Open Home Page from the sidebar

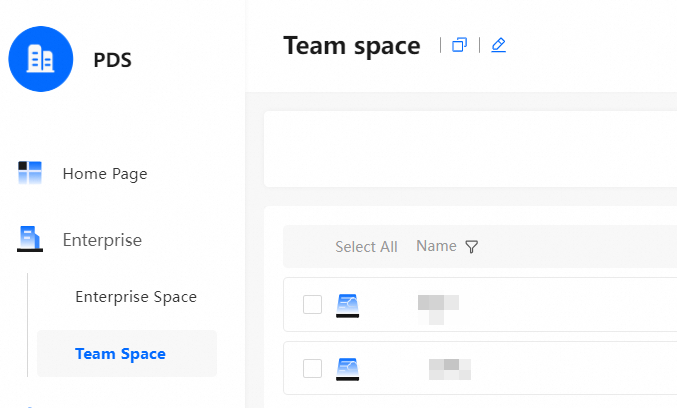coord(104,173)
